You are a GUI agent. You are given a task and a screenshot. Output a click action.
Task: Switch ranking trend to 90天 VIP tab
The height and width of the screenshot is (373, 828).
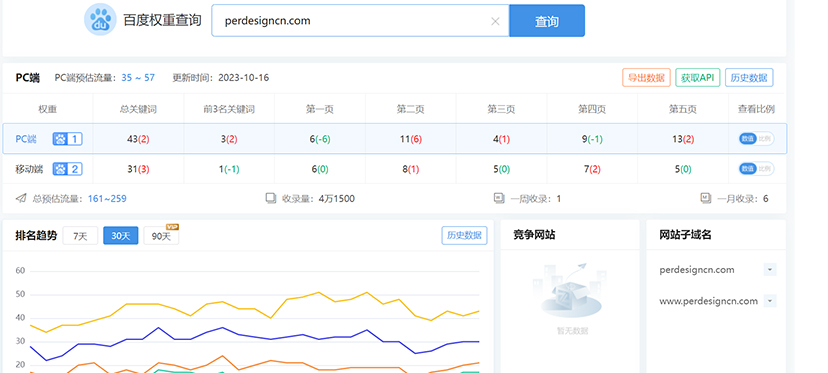tap(161, 236)
